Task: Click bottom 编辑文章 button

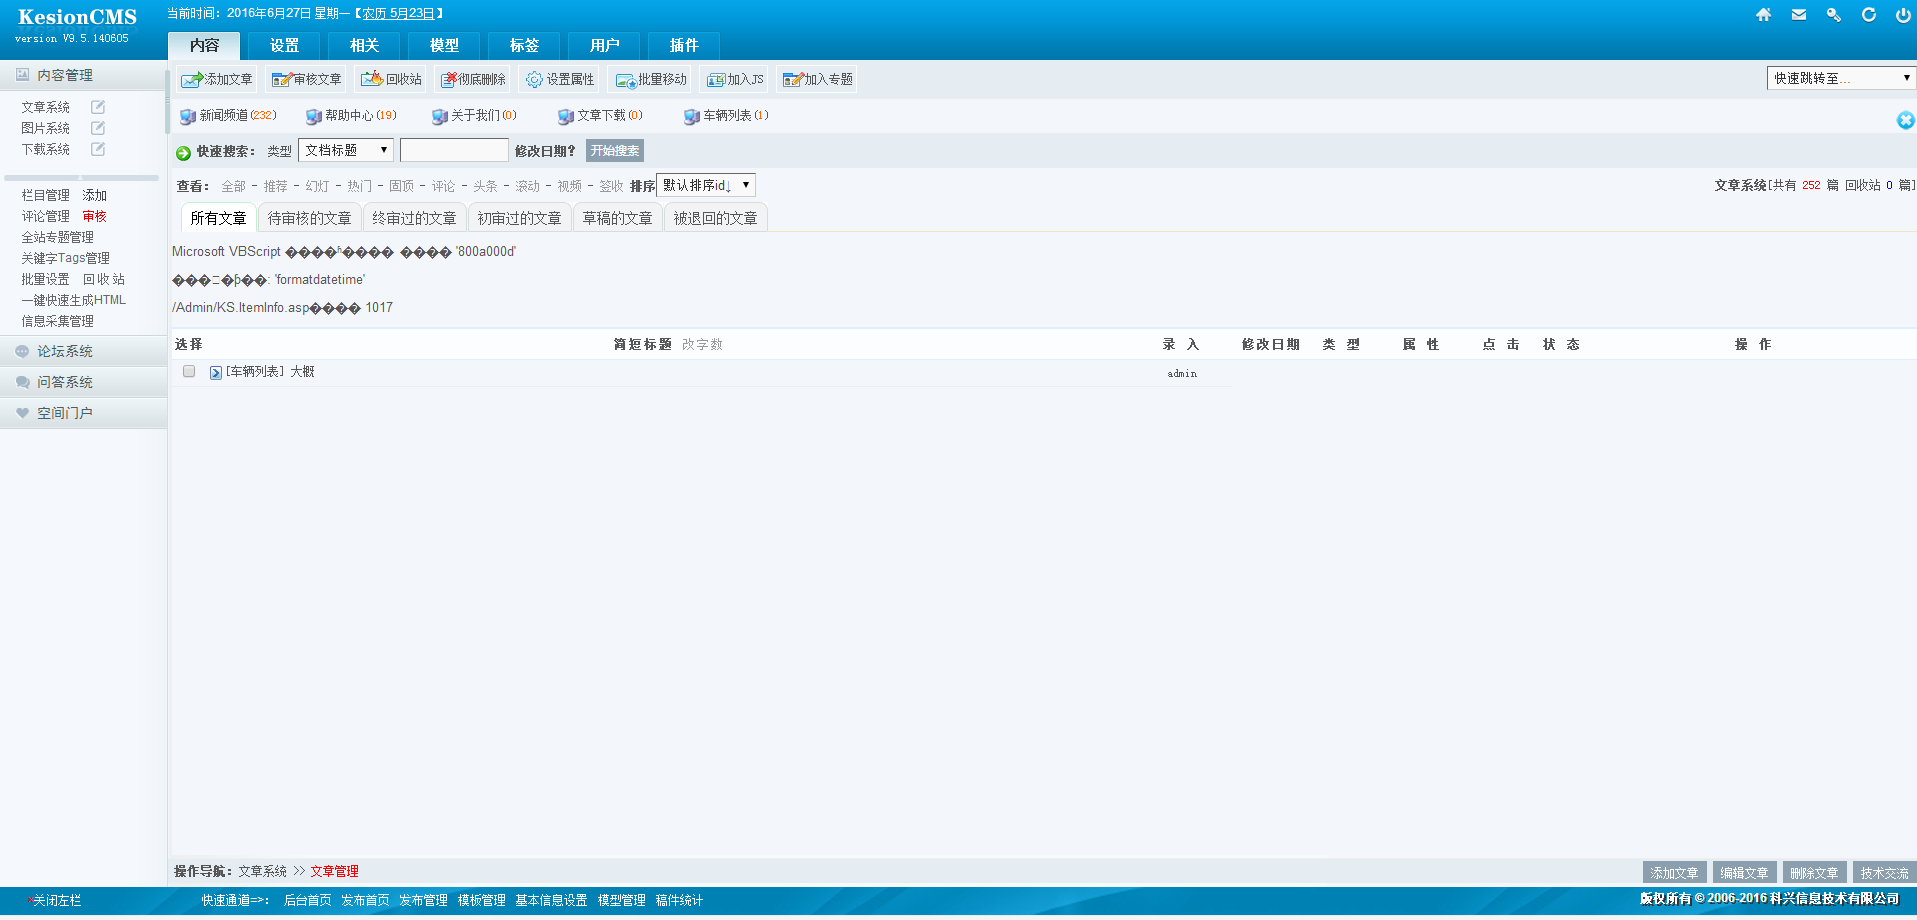Action: [x=1744, y=873]
